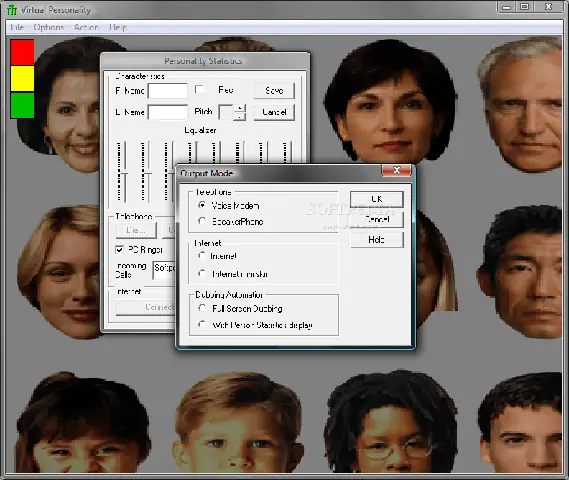569x480 pixels.
Task: Increase Pitch with the spinner up arrow
Action: tap(240, 108)
